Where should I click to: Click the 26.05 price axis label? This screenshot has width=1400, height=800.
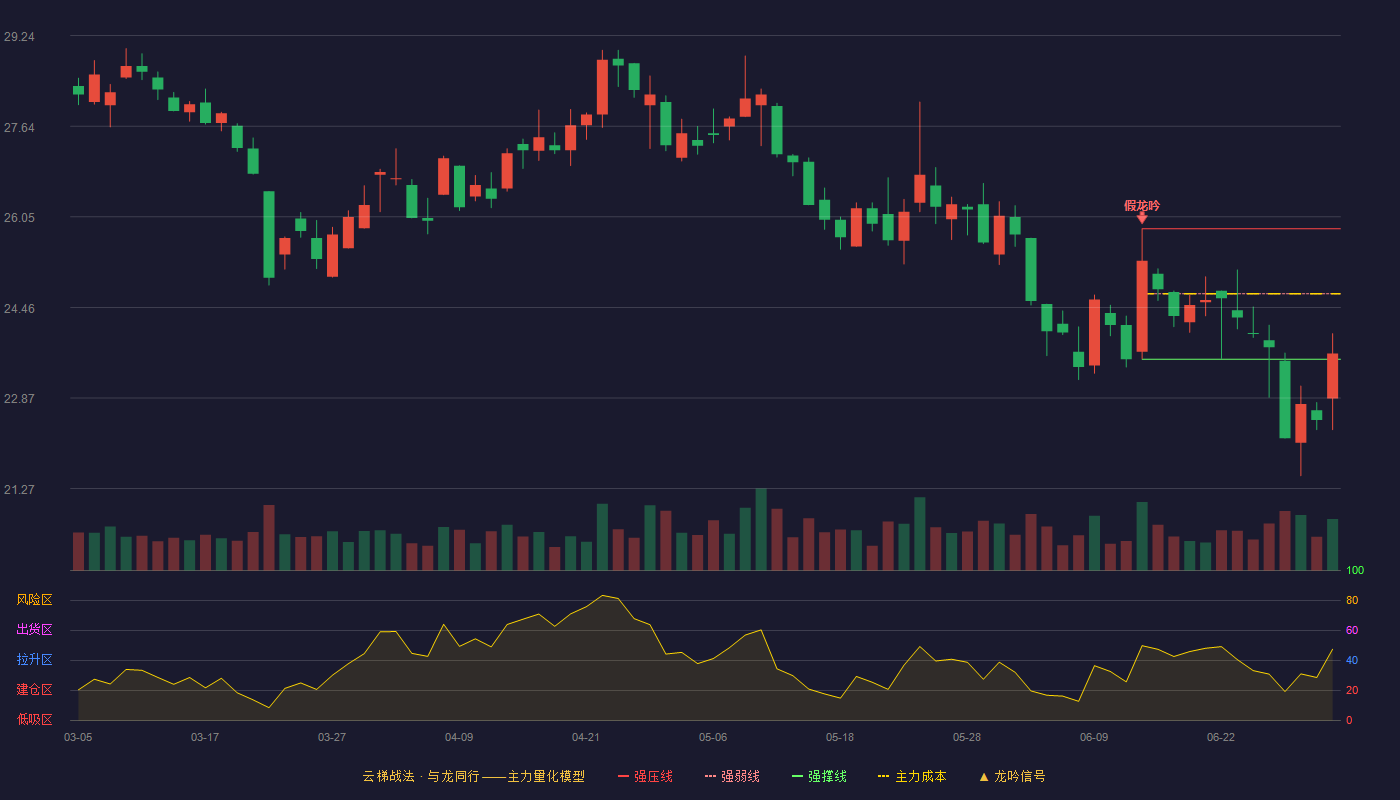[x=19, y=217]
